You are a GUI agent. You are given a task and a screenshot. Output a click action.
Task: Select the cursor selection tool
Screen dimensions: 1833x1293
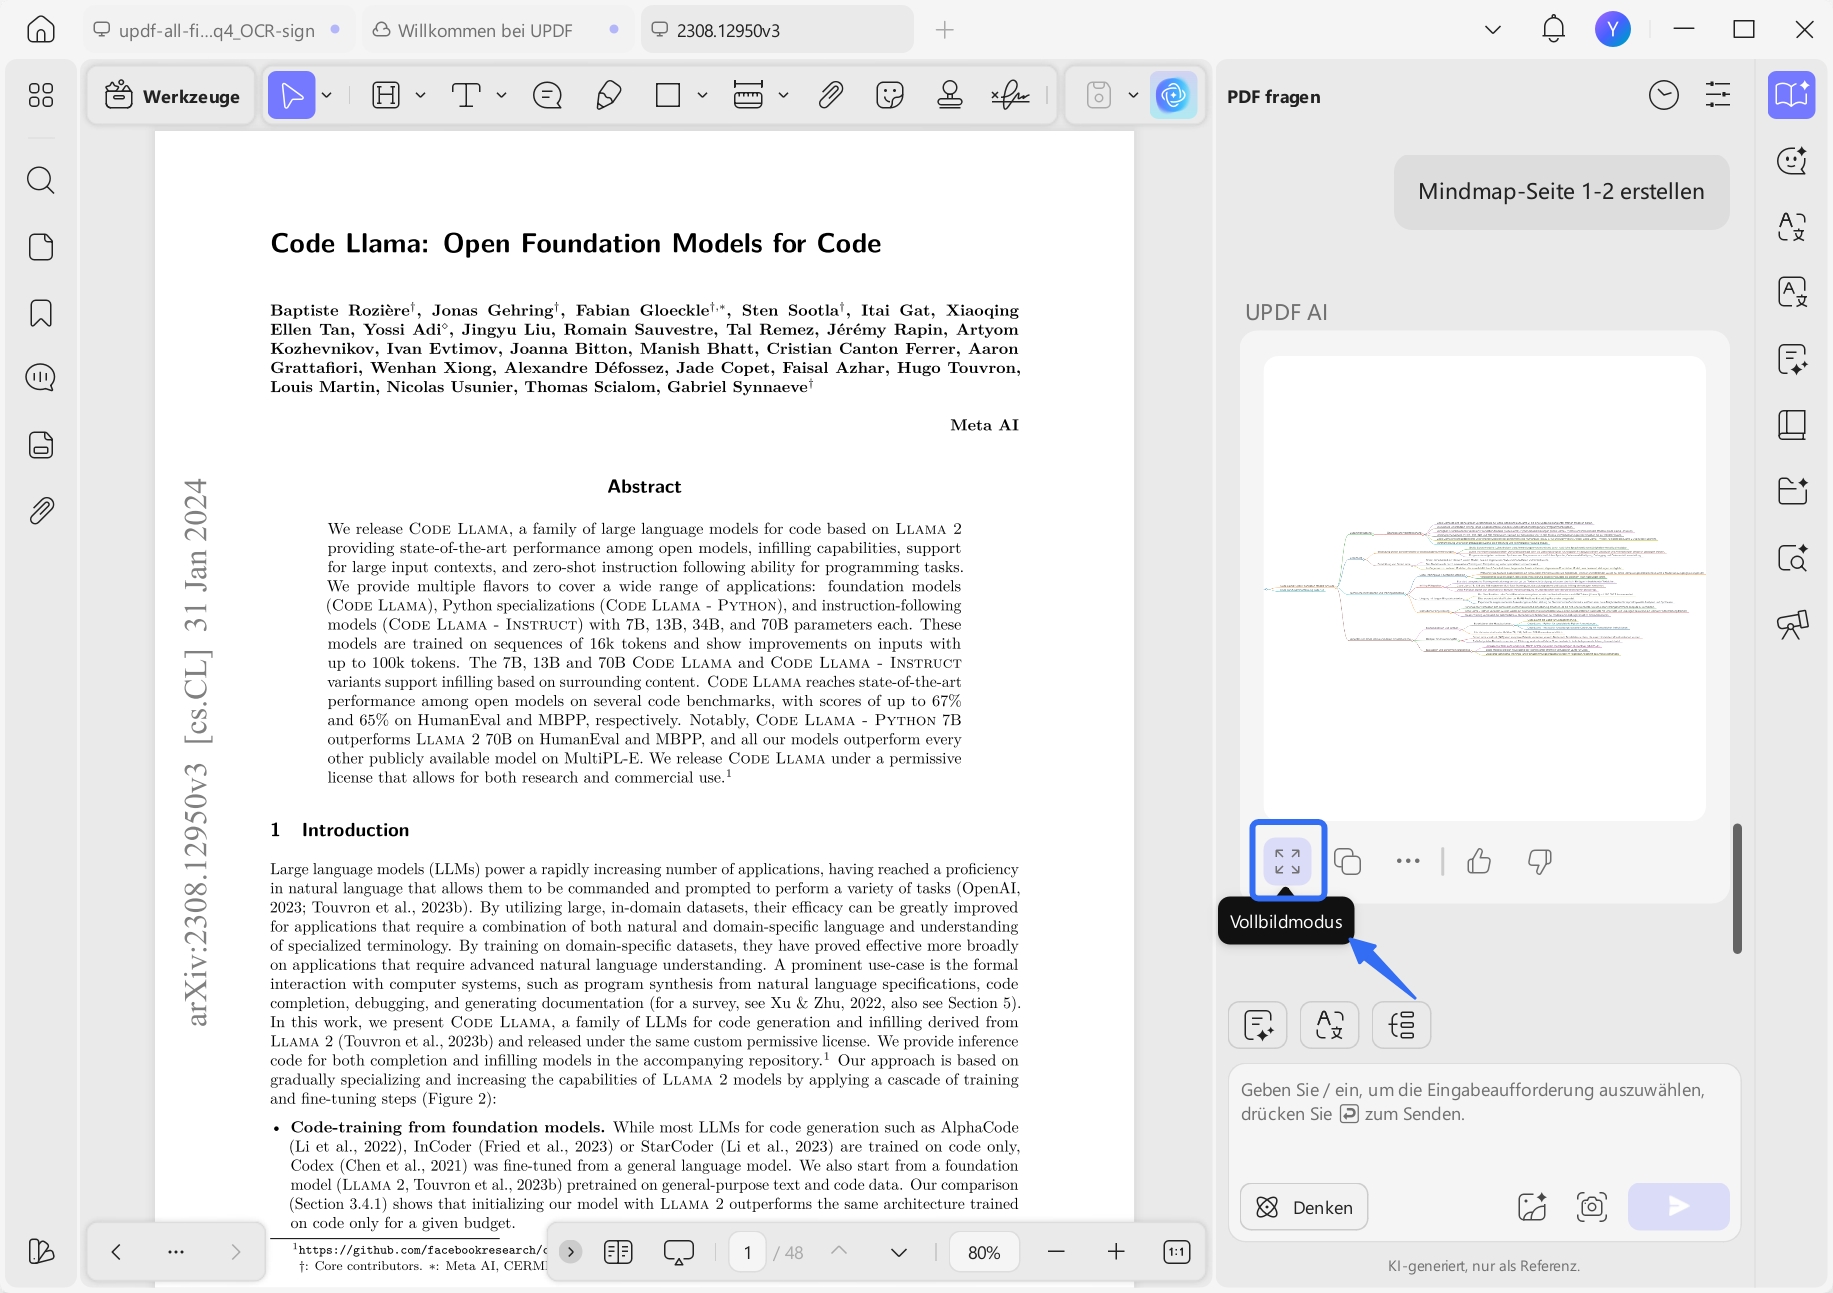tap(291, 96)
